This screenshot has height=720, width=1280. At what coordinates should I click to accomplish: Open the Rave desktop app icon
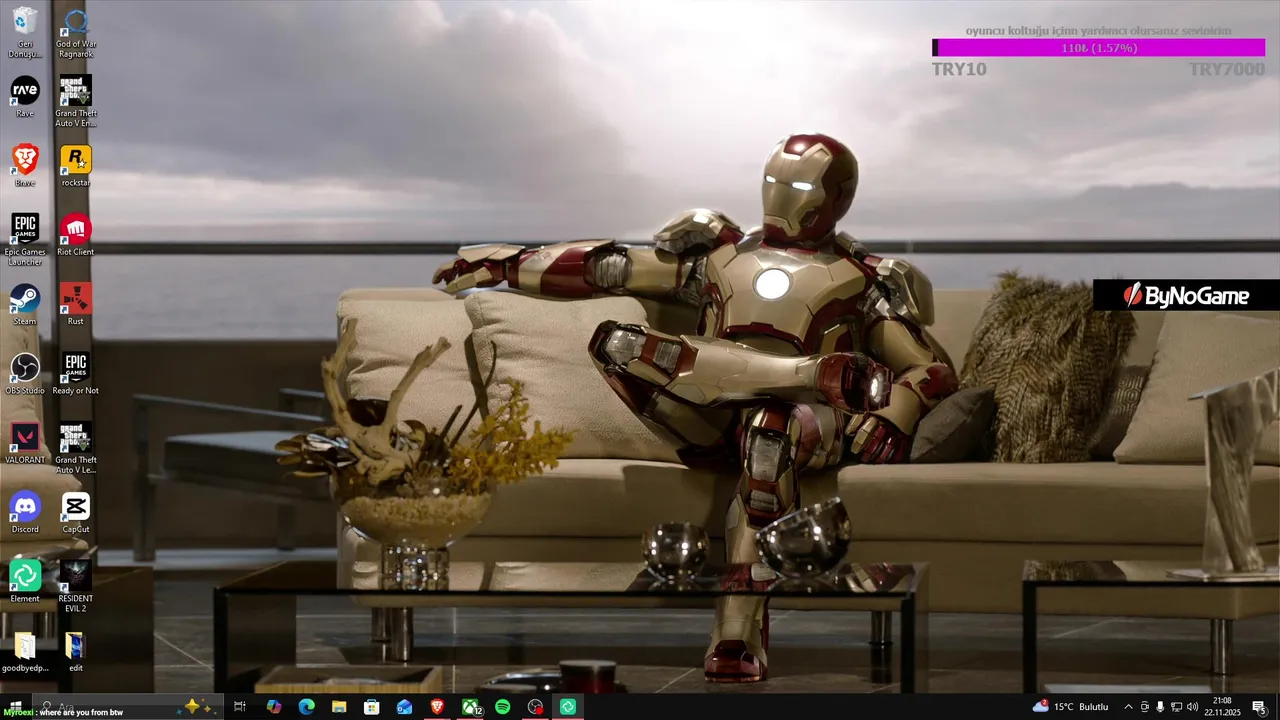(25, 97)
